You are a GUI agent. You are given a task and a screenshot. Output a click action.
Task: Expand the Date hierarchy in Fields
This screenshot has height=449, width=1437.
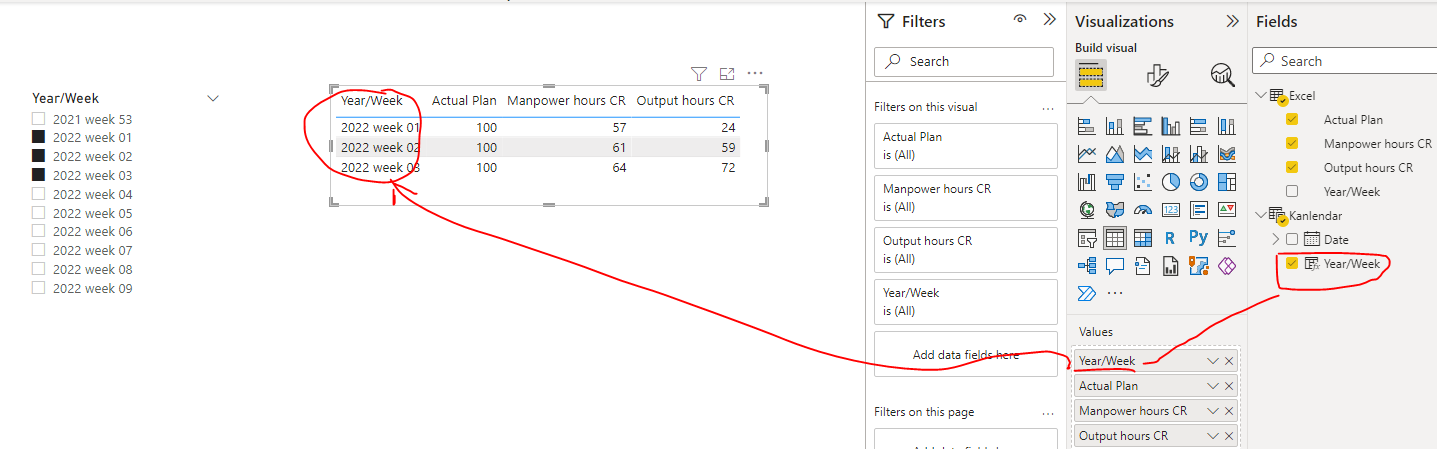click(1275, 239)
